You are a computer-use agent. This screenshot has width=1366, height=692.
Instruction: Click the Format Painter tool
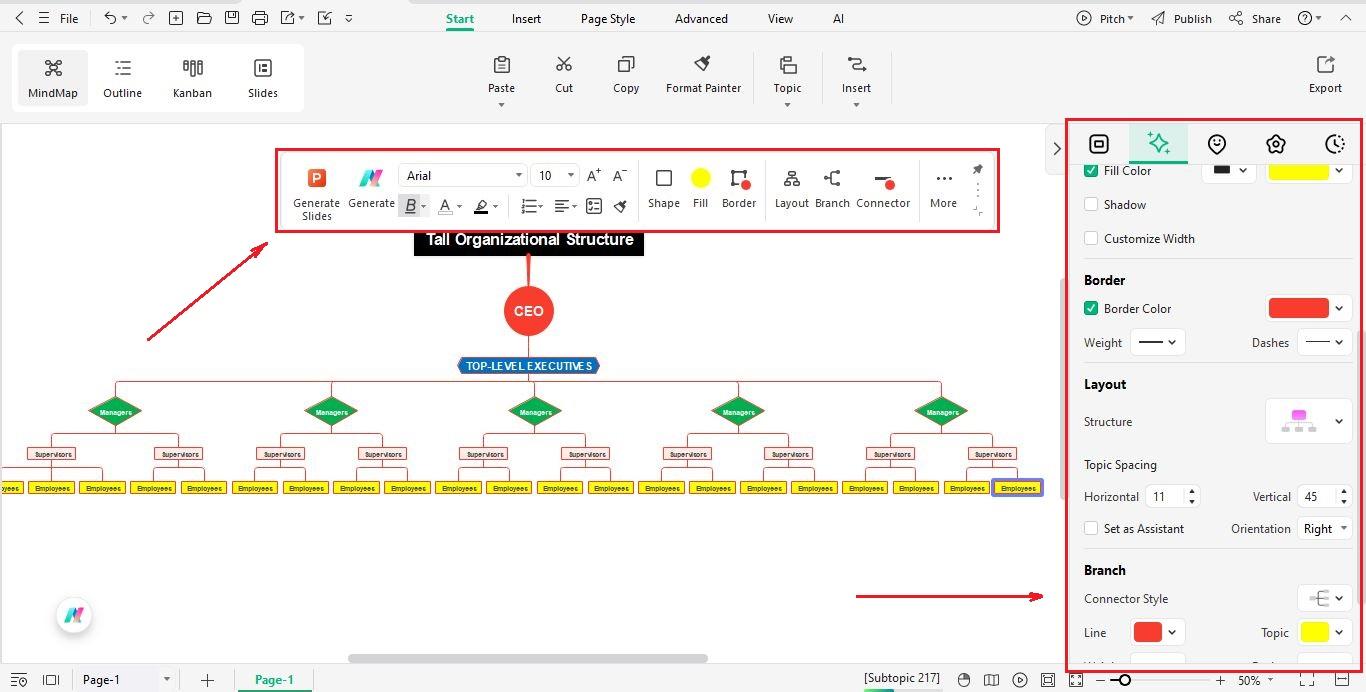[703, 73]
